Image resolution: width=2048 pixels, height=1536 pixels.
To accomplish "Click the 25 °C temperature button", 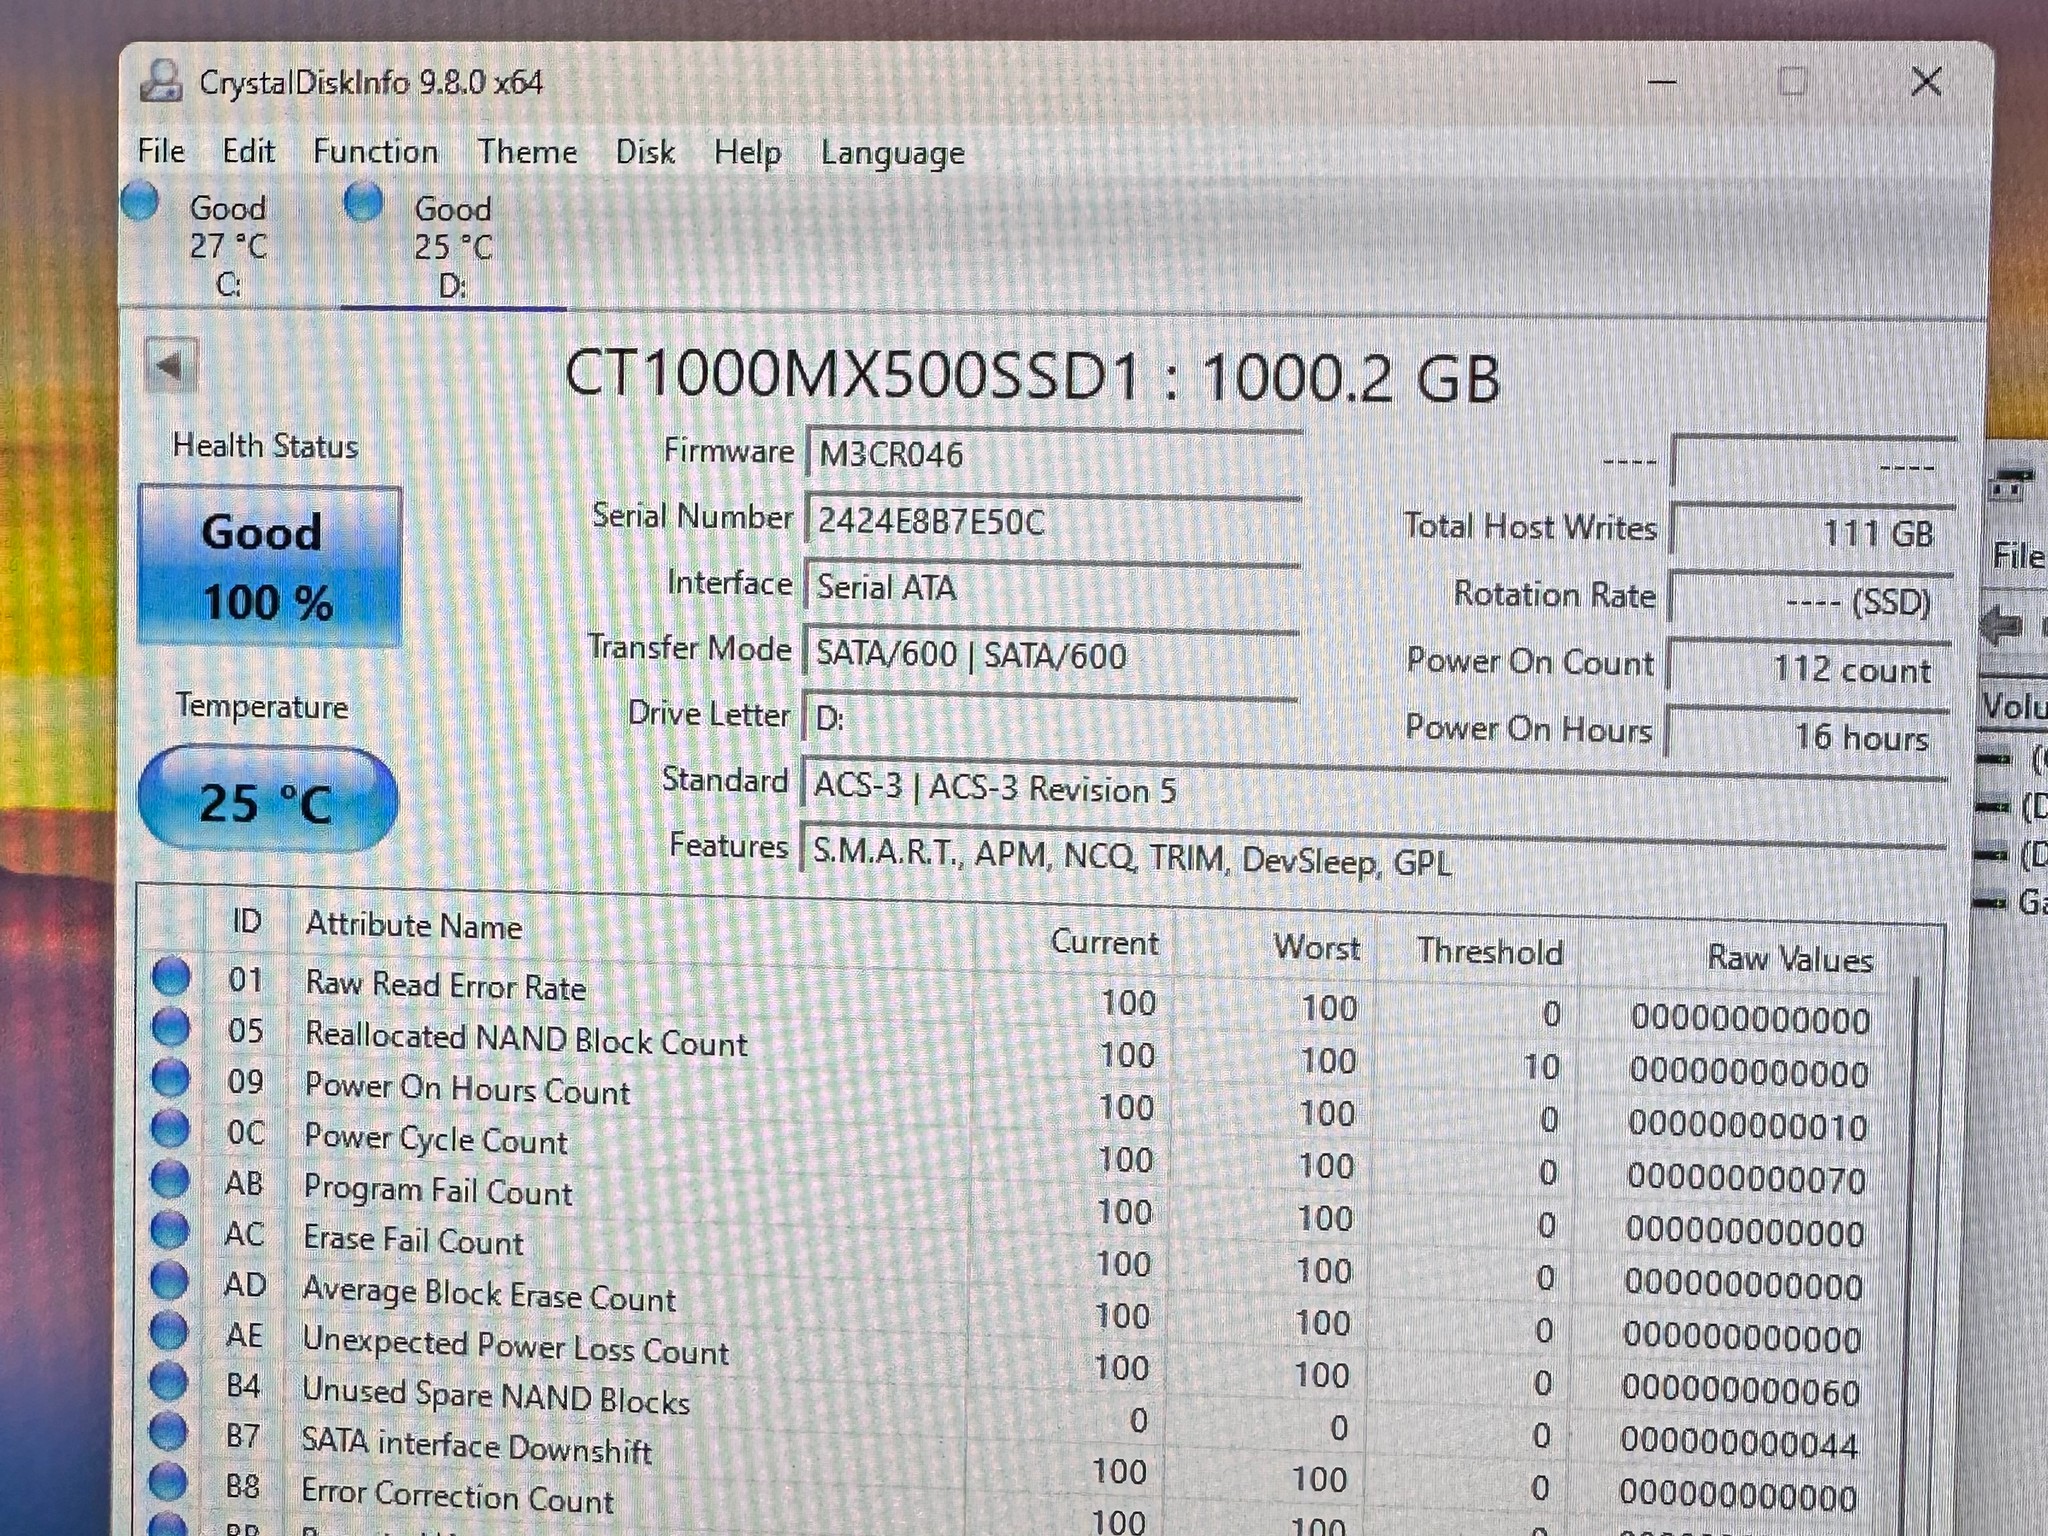I will (x=267, y=801).
